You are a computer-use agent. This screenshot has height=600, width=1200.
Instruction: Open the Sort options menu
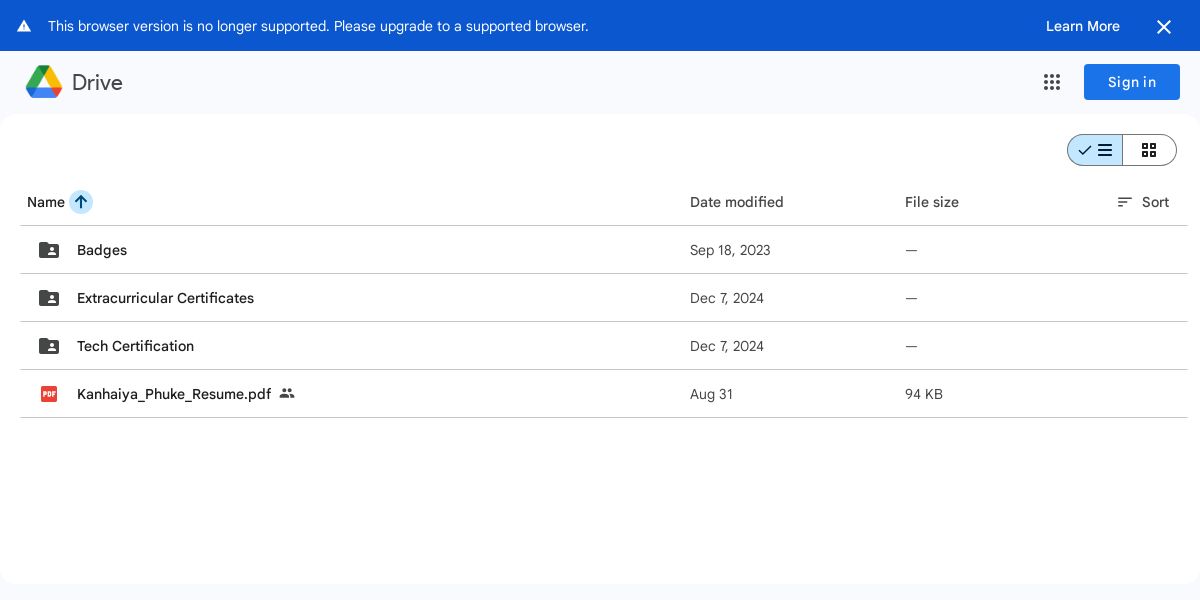coord(1143,202)
